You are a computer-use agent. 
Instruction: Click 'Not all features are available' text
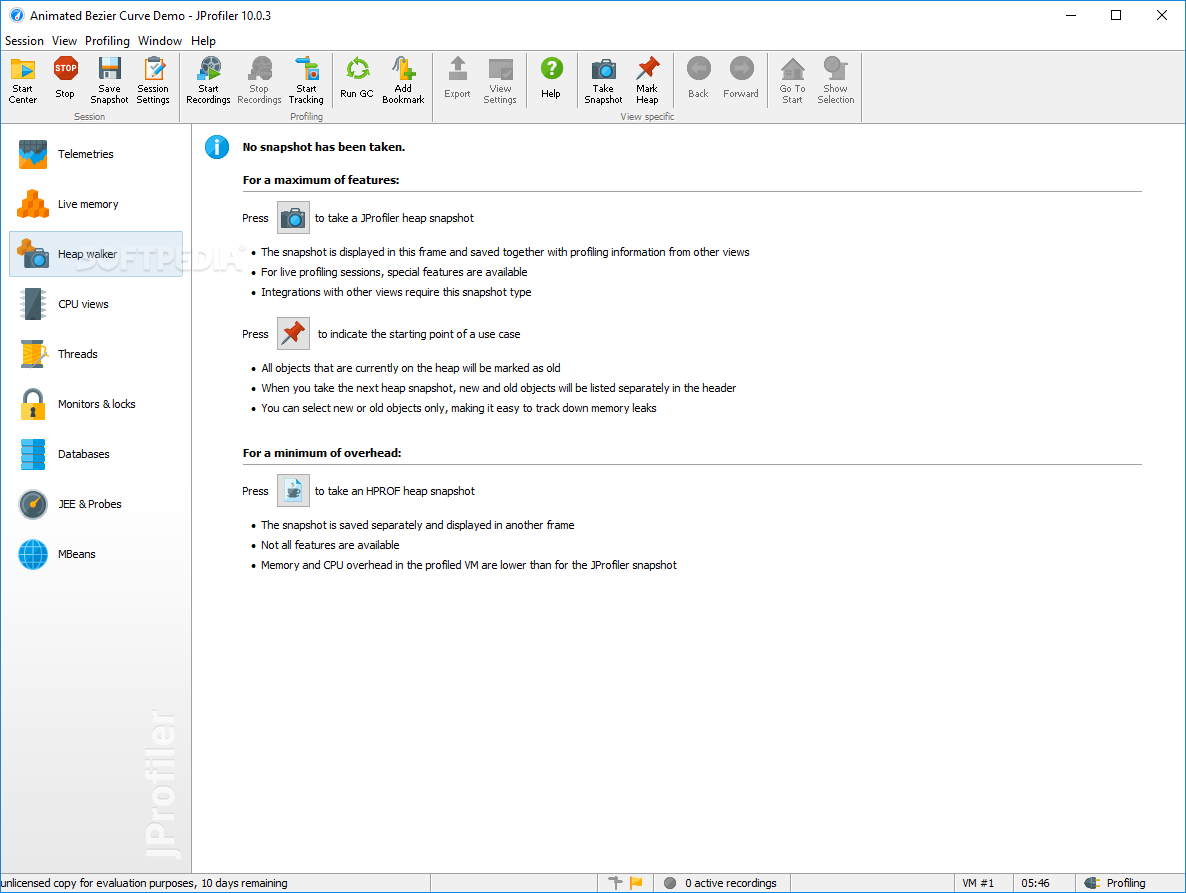point(330,545)
